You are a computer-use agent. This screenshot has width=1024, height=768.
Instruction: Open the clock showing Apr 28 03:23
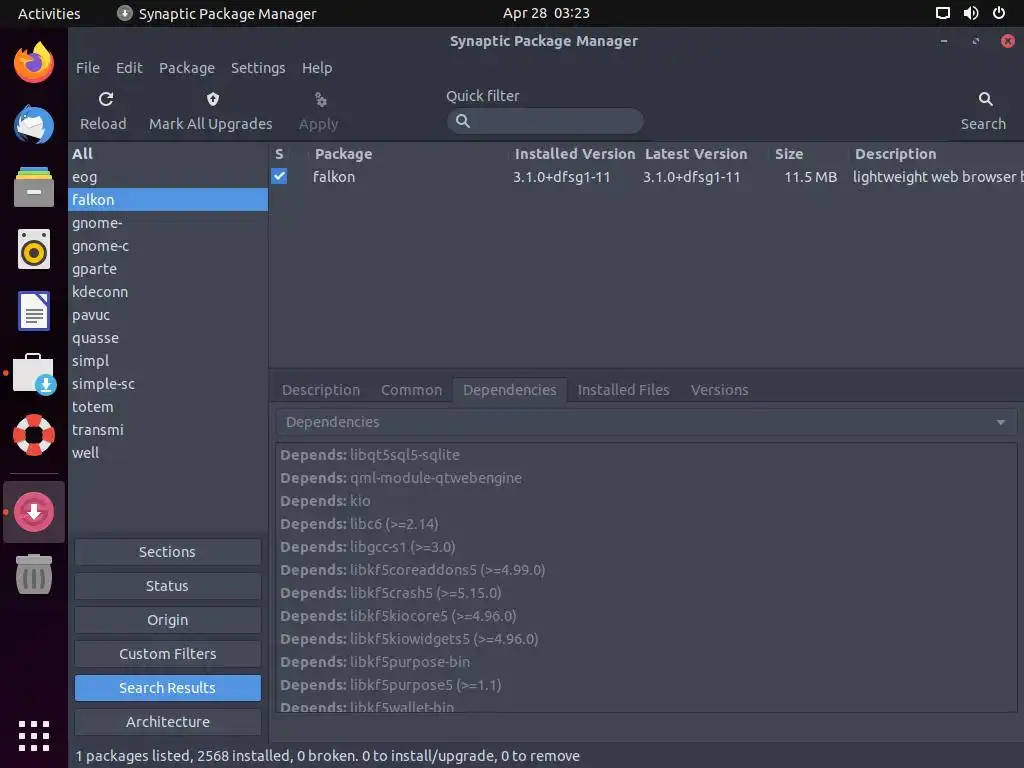point(546,13)
